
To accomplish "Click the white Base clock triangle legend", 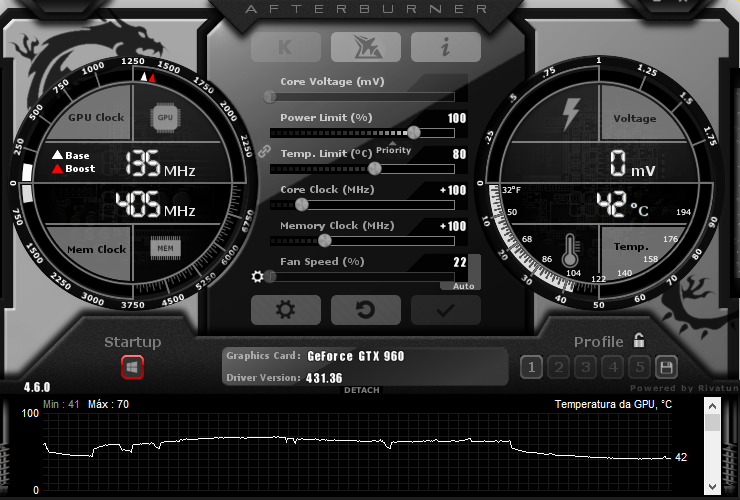I will (57, 155).
